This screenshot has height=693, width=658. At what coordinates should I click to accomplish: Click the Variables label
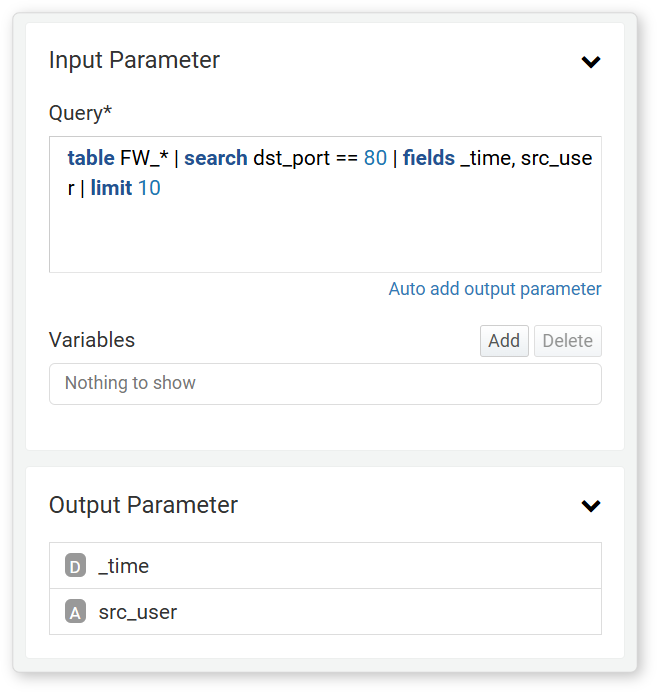[92, 340]
